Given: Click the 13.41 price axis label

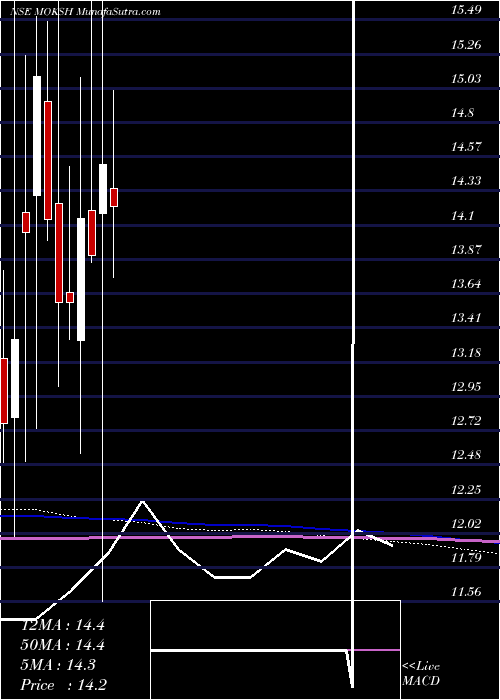Looking at the screenshot, I should tap(466, 318).
